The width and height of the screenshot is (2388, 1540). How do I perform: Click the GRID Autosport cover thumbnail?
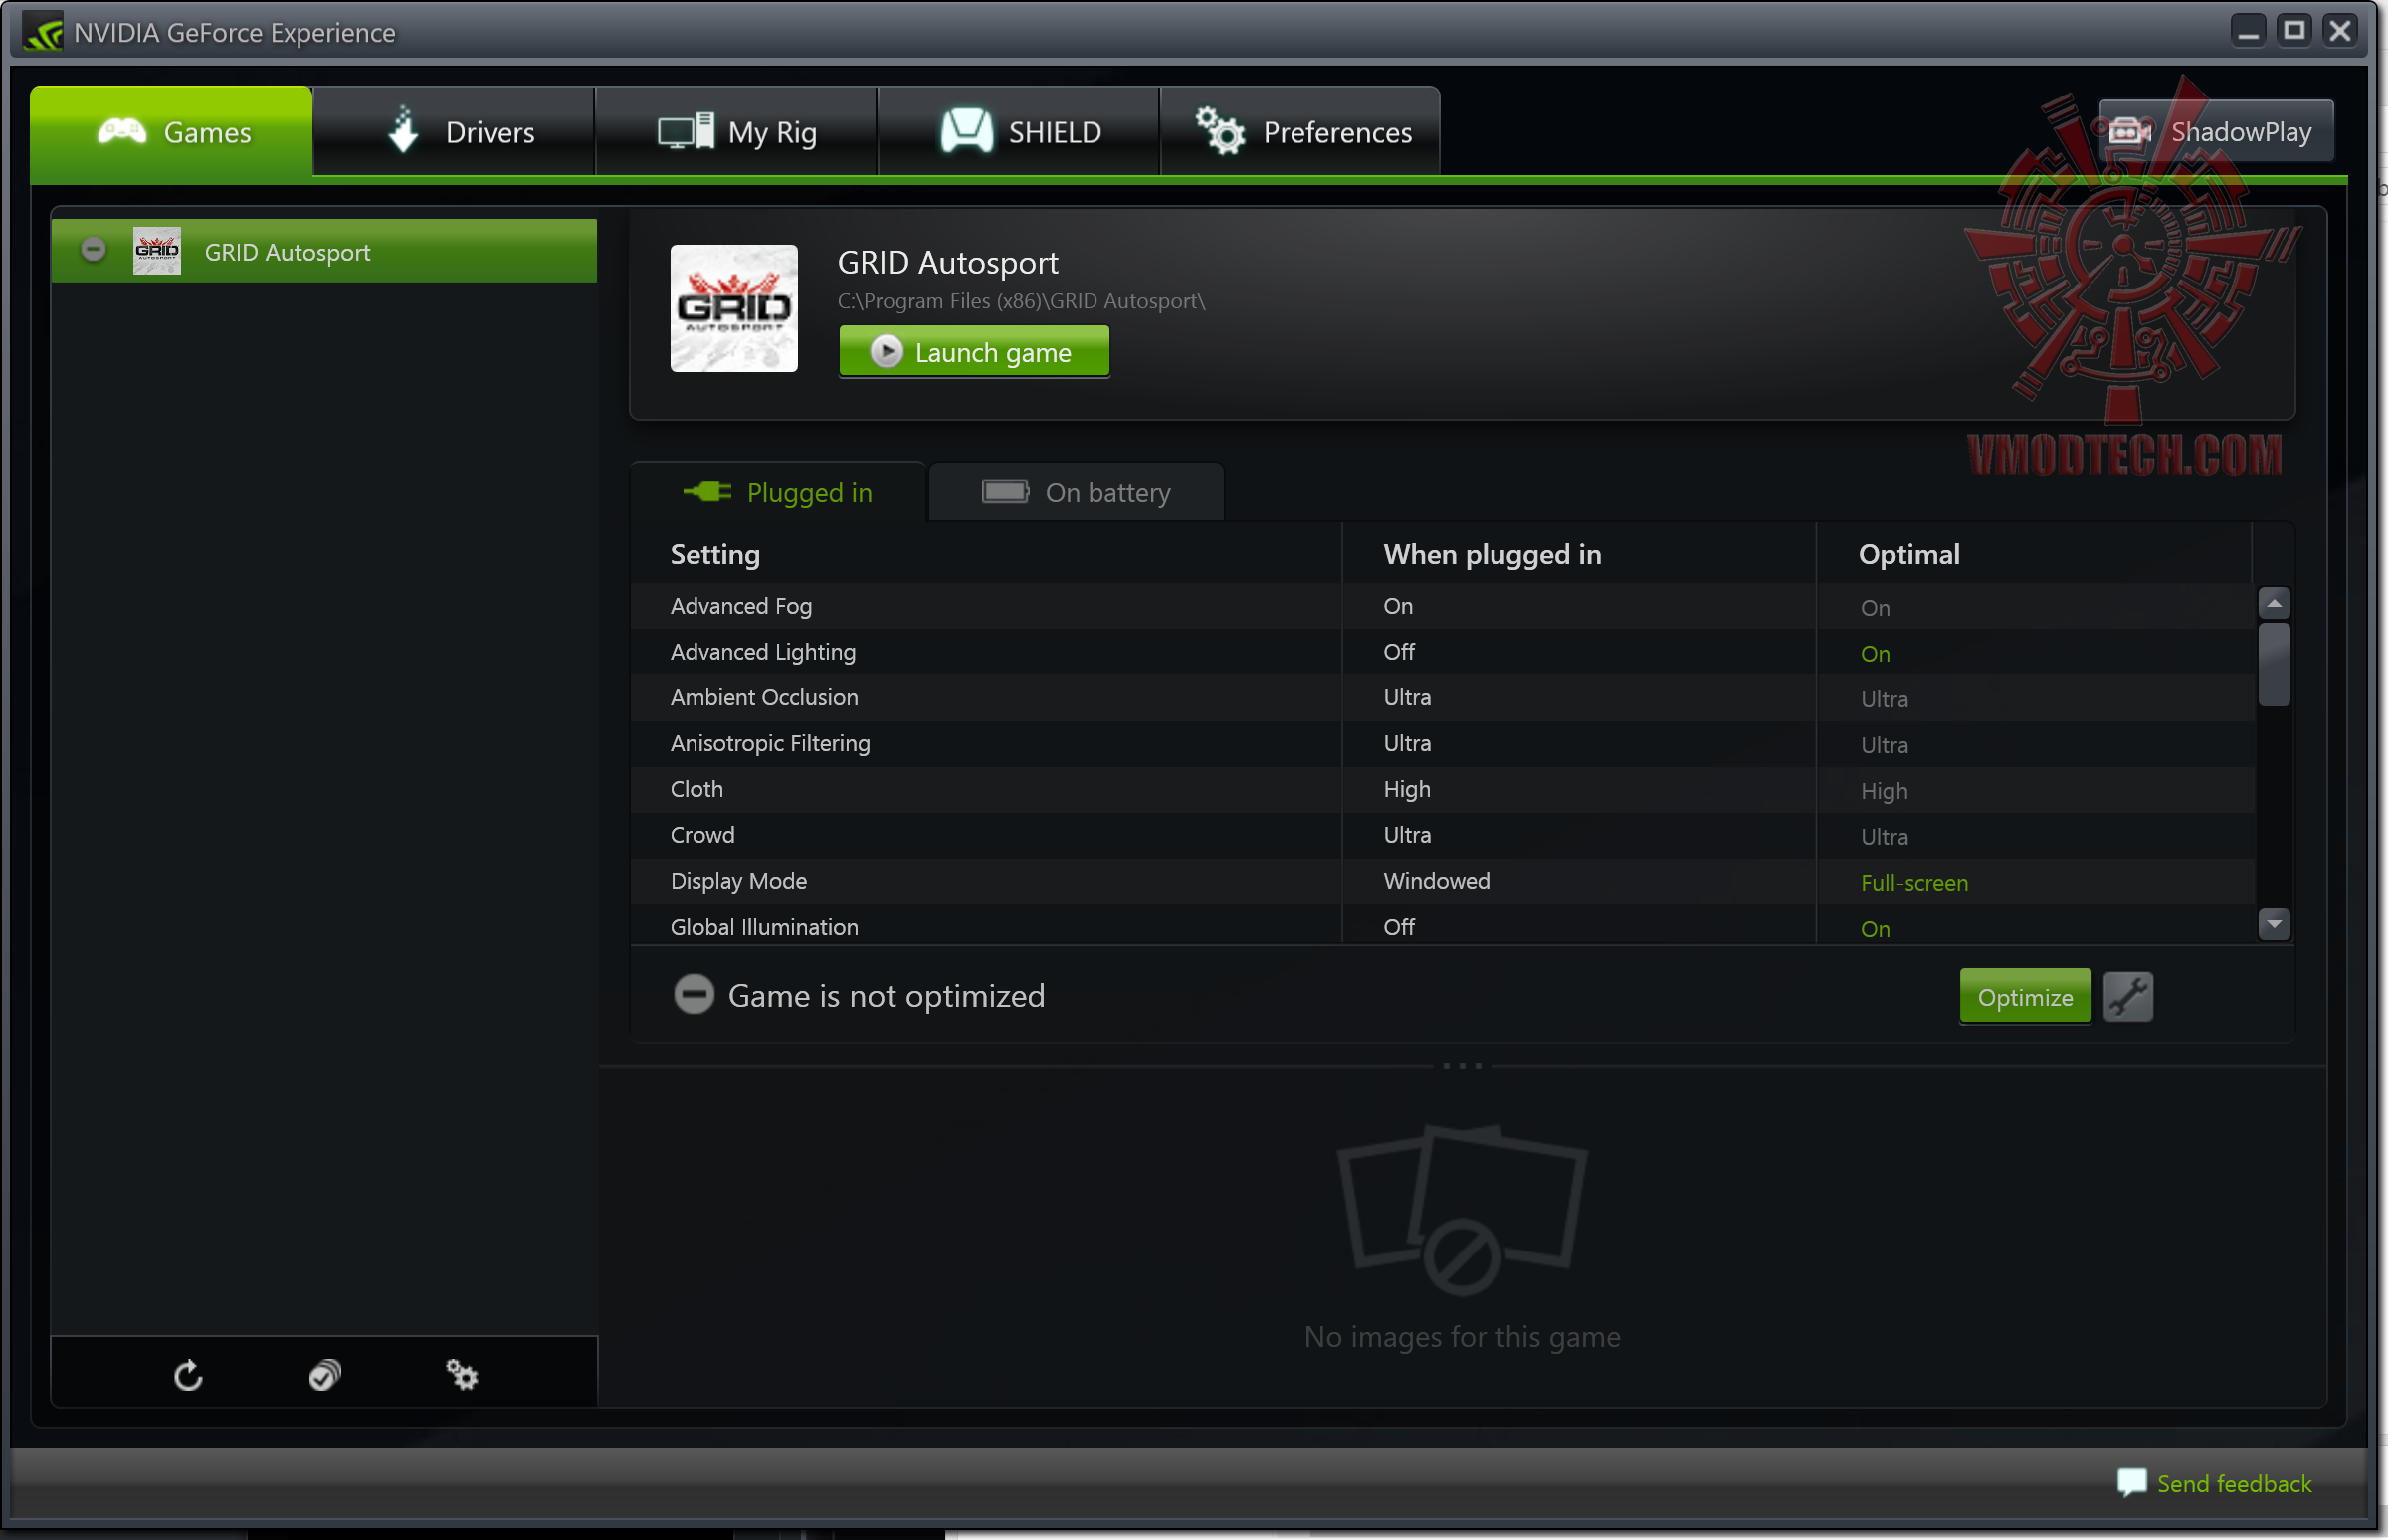[734, 309]
